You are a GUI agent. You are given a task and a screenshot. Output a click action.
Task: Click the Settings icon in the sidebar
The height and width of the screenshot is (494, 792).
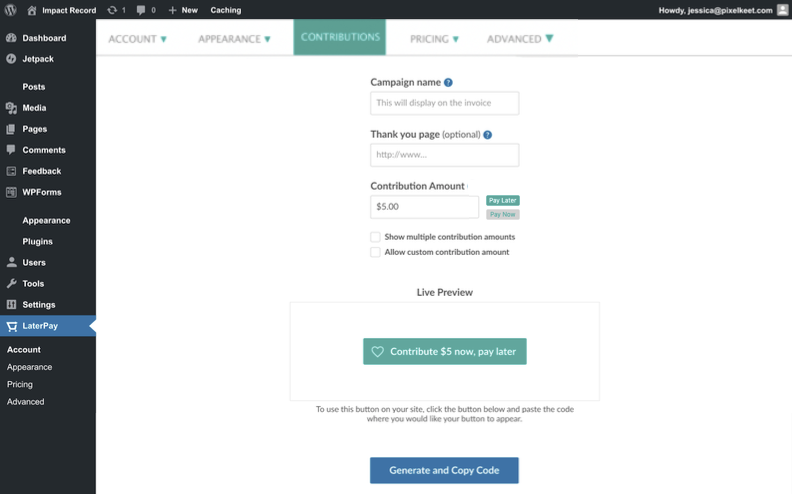pos(11,305)
